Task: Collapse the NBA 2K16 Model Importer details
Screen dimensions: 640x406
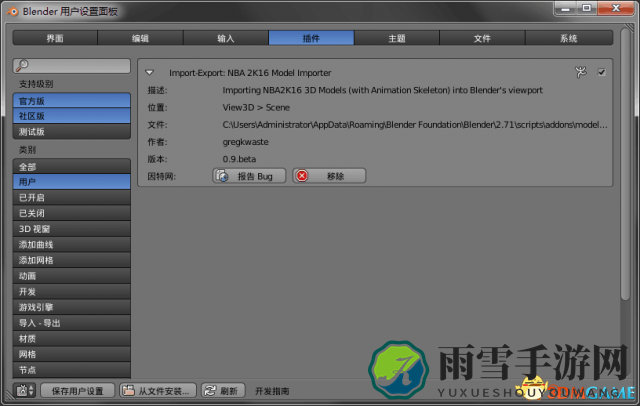Action: click(x=149, y=73)
